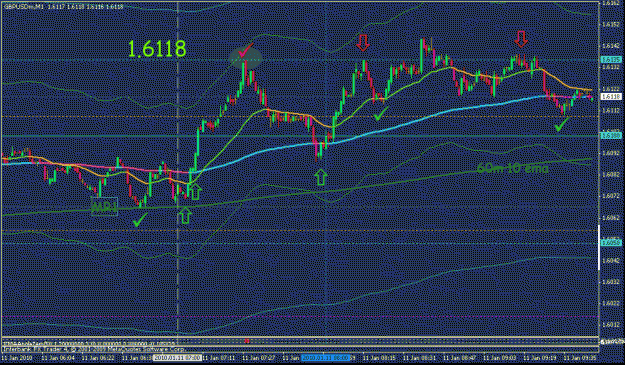Click the red marker in indicator sub-window

pos(247,341)
